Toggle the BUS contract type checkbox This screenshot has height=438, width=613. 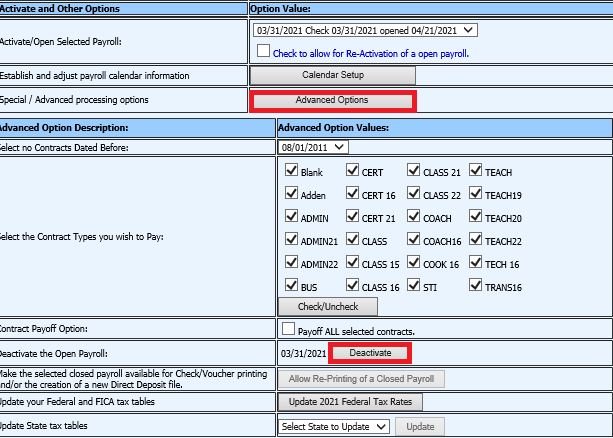tap(292, 287)
